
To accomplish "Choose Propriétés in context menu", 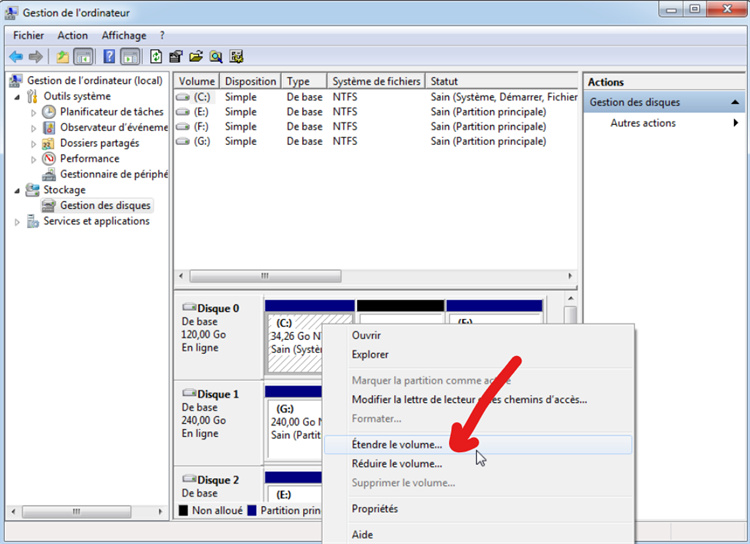I will (478, 509).
